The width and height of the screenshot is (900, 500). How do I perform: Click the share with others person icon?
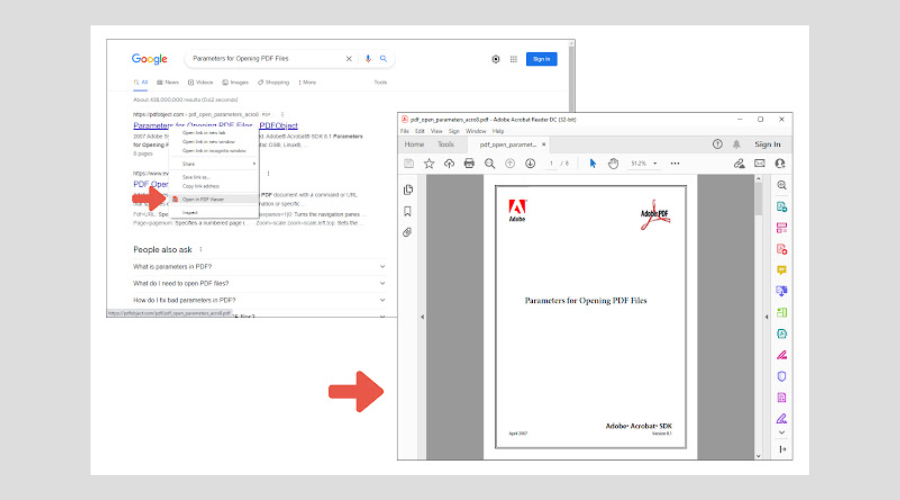pos(779,164)
